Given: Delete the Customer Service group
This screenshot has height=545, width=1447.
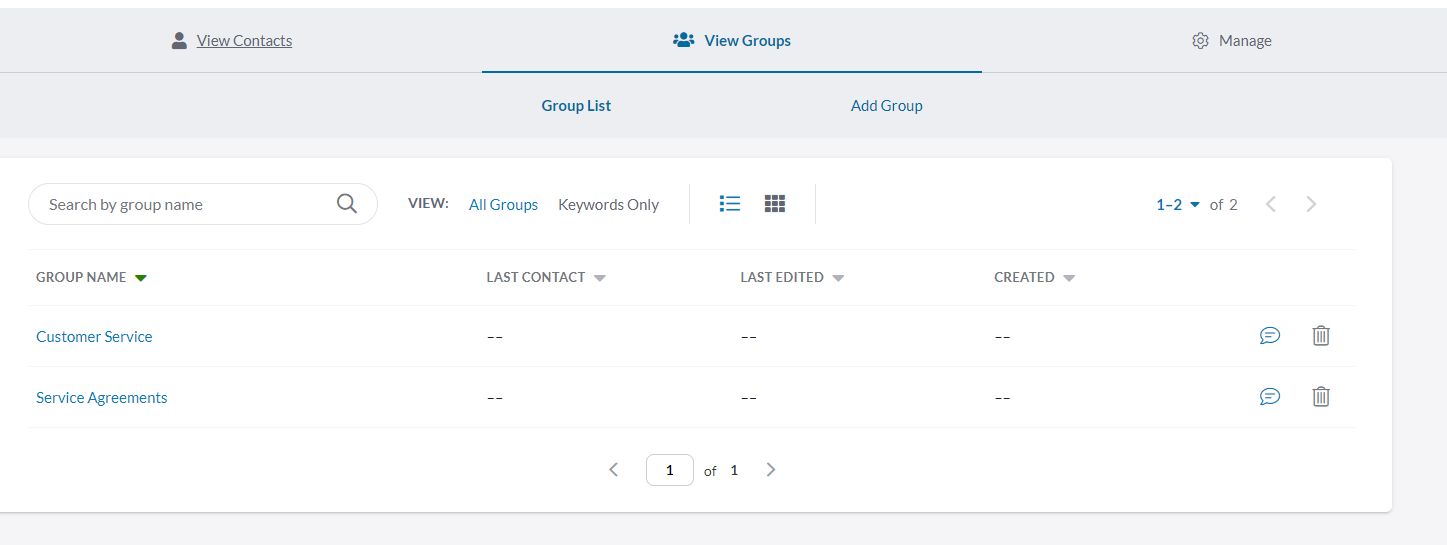Looking at the screenshot, I should point(1321,336).
